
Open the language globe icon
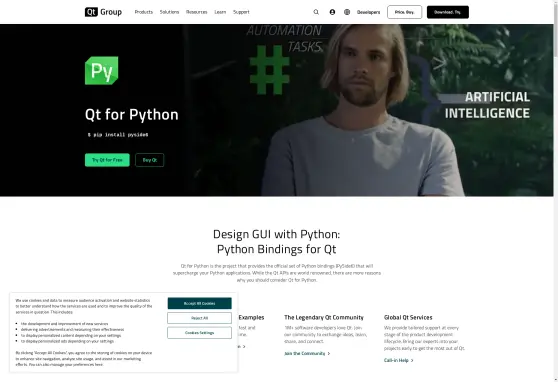coord(347,12)
